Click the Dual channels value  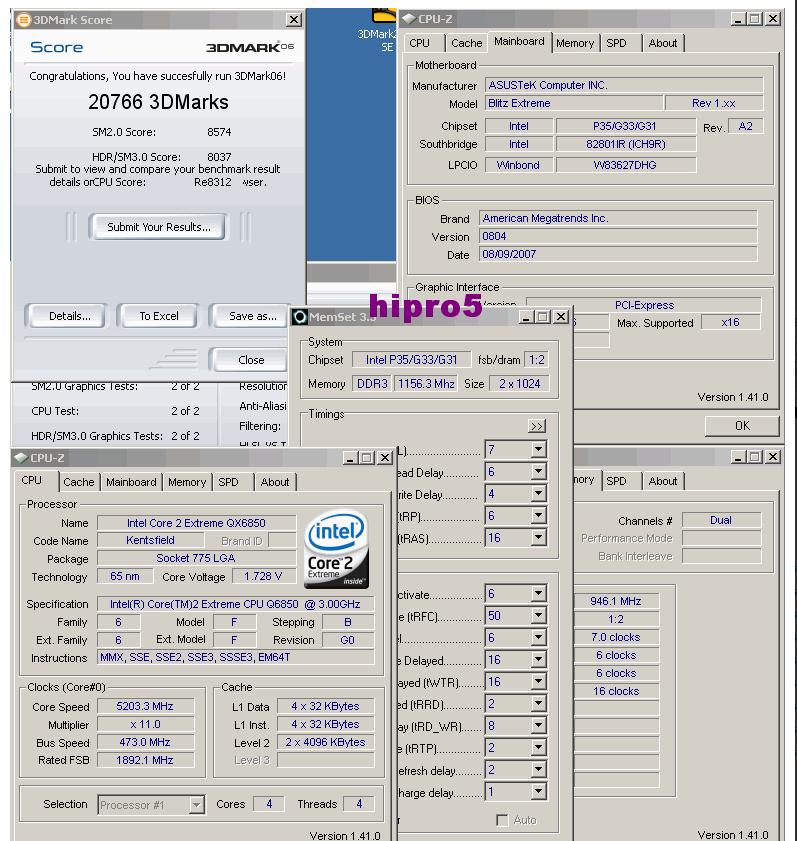tap(721, 520)
